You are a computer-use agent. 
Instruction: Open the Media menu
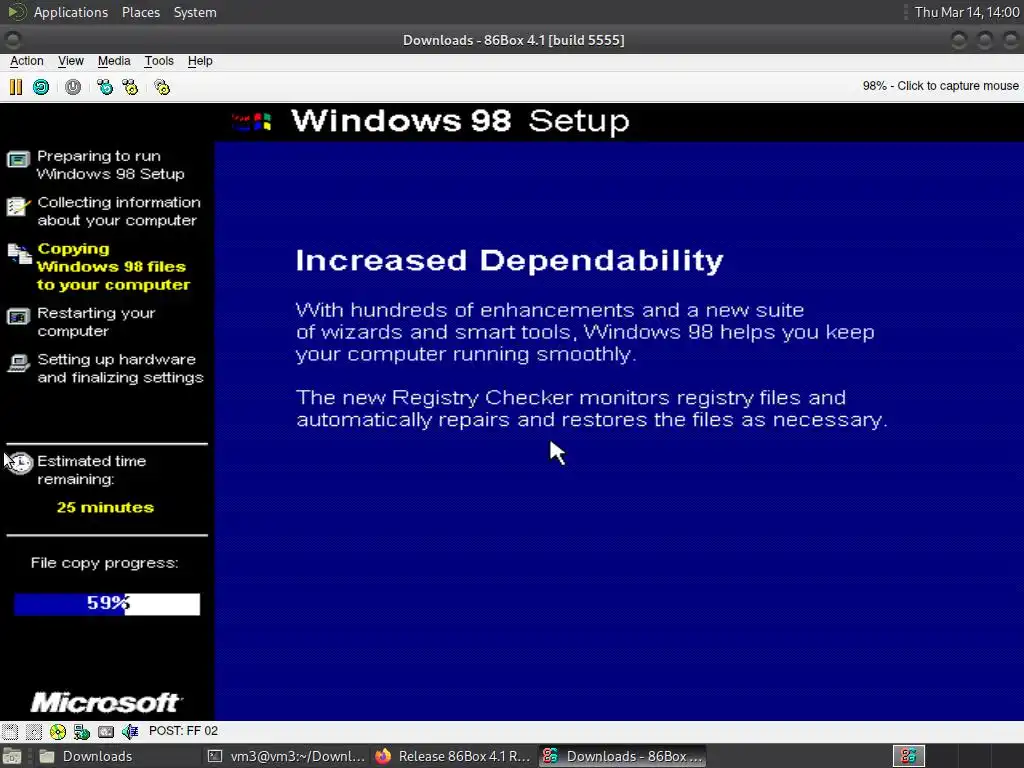[x=114, y=61]
